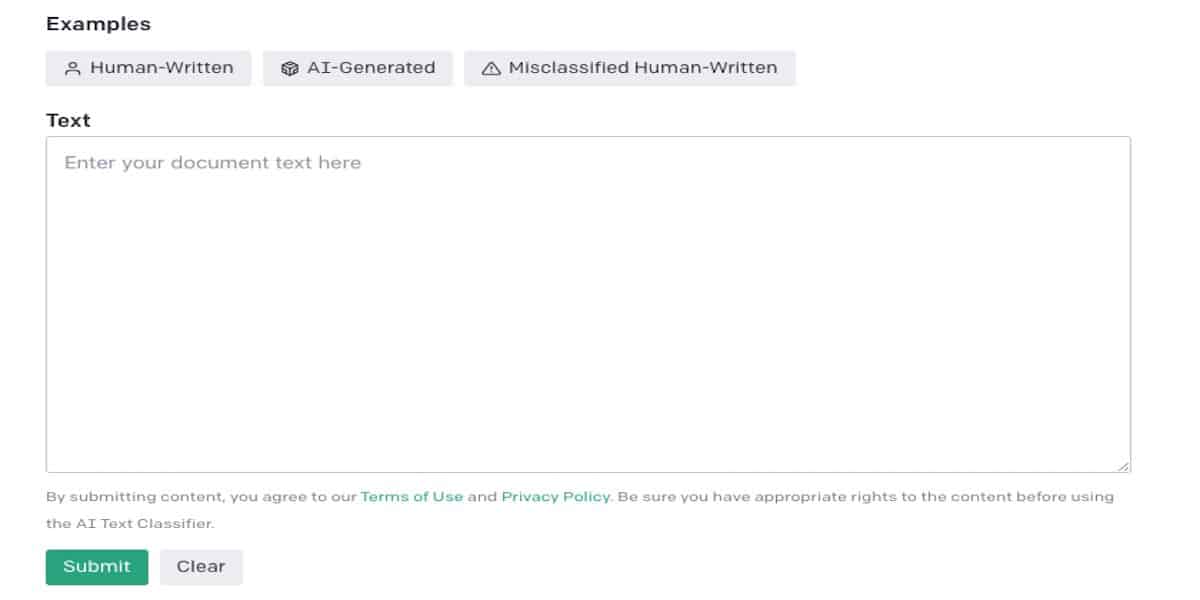Click the warning triangle icon beside Misclassified
This screenshot has height=600, width=1200.
[490, 69]
